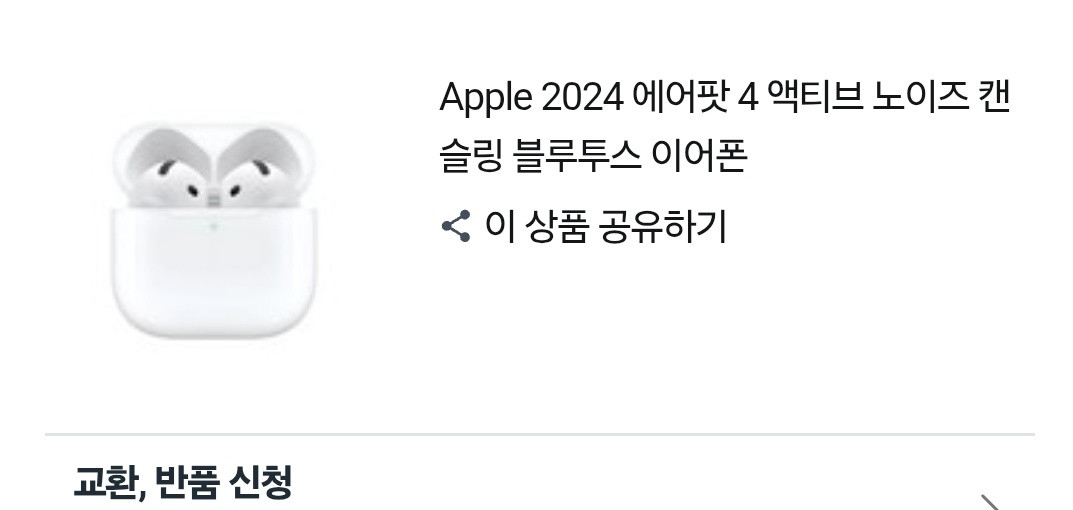The width and height of the screenshot is (1073, 510).
Task: Expand the chevron arrow on the 교환, 반품 신청 row
Action: click(x=991, y=502)
